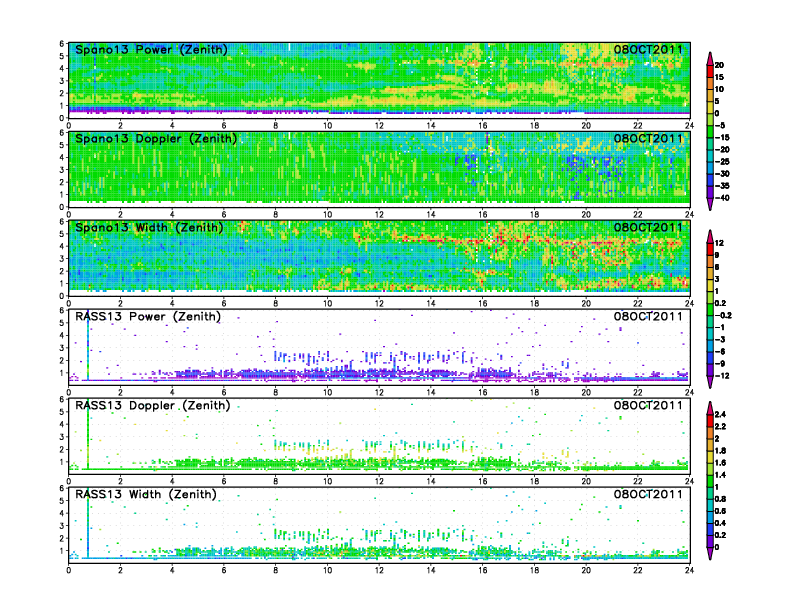Click the 08OCT2011 date in Spano13 Power panel
Viewport: 792px width, 612px height.
(x=648, y=50)
